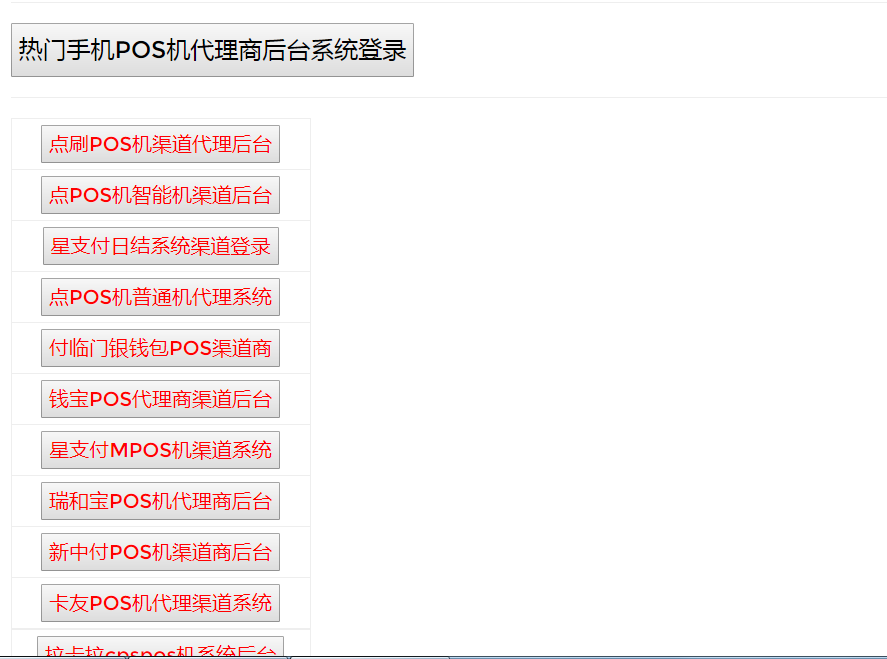This screenshot has width=887, height=659.
Task: Open 点刷POS机渠道代理后台
Action: (160, 144)
